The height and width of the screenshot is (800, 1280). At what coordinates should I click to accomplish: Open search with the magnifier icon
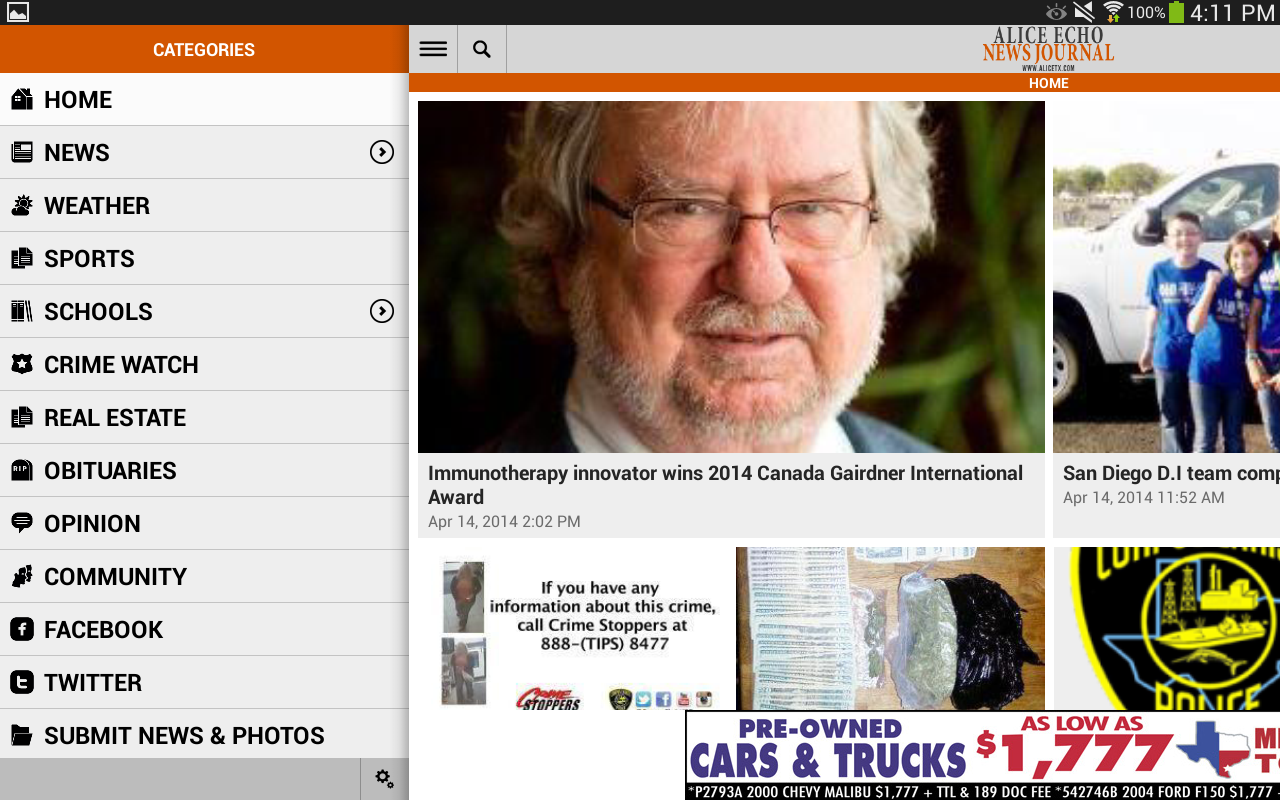[482, 49]
